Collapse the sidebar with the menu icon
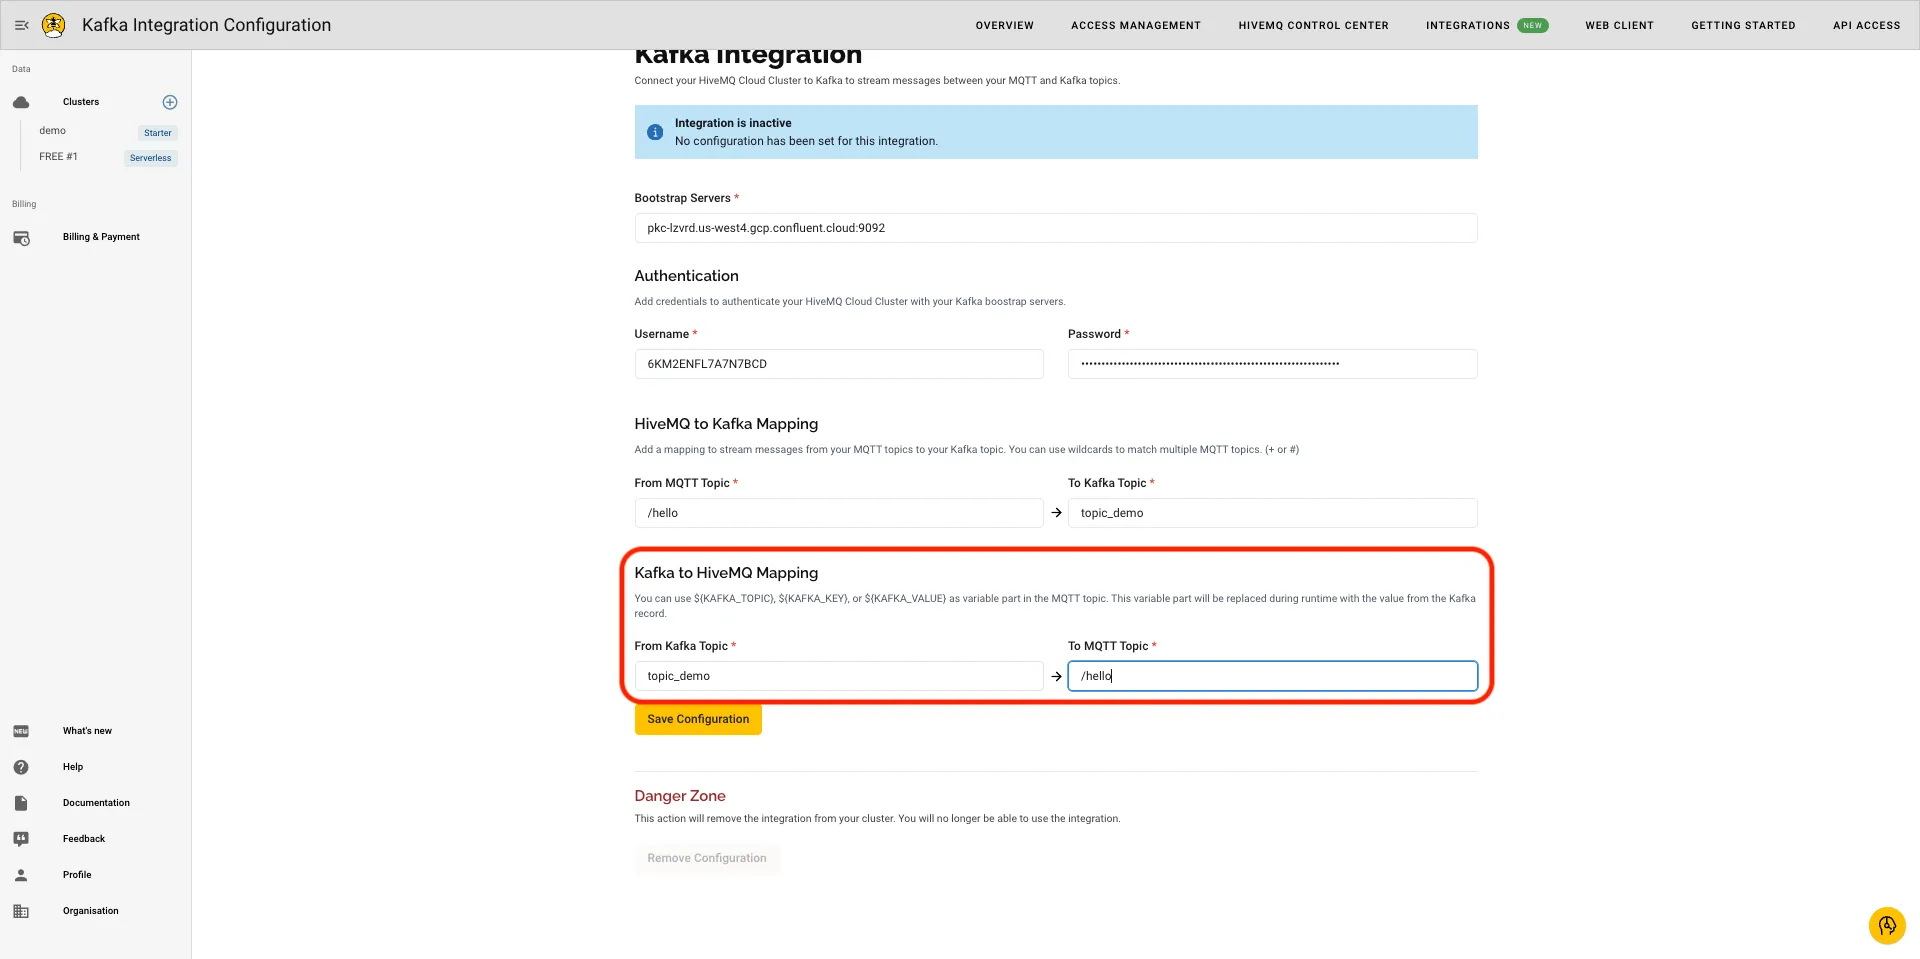 point(21,25)
